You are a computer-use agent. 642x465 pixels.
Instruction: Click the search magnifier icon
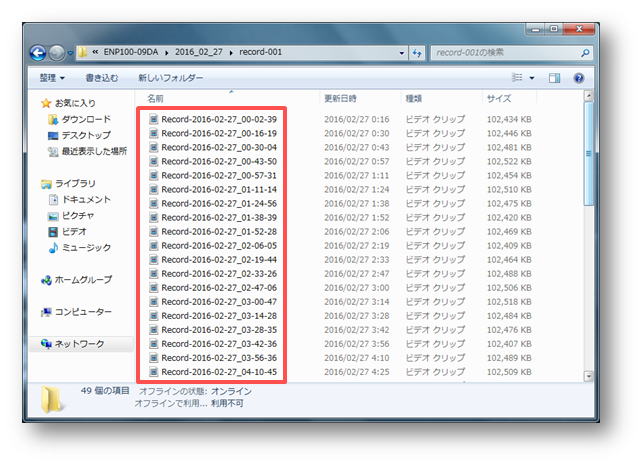tap(585, 53)
